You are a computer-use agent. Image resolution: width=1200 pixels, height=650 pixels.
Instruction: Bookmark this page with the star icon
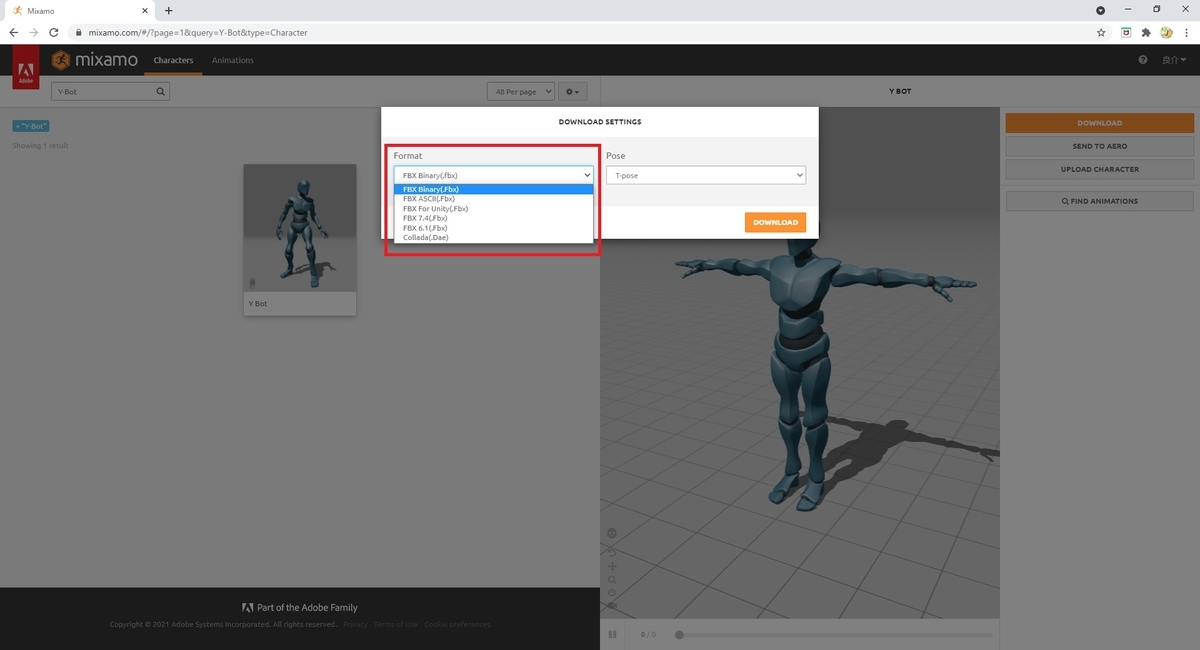pos(1101,32)
